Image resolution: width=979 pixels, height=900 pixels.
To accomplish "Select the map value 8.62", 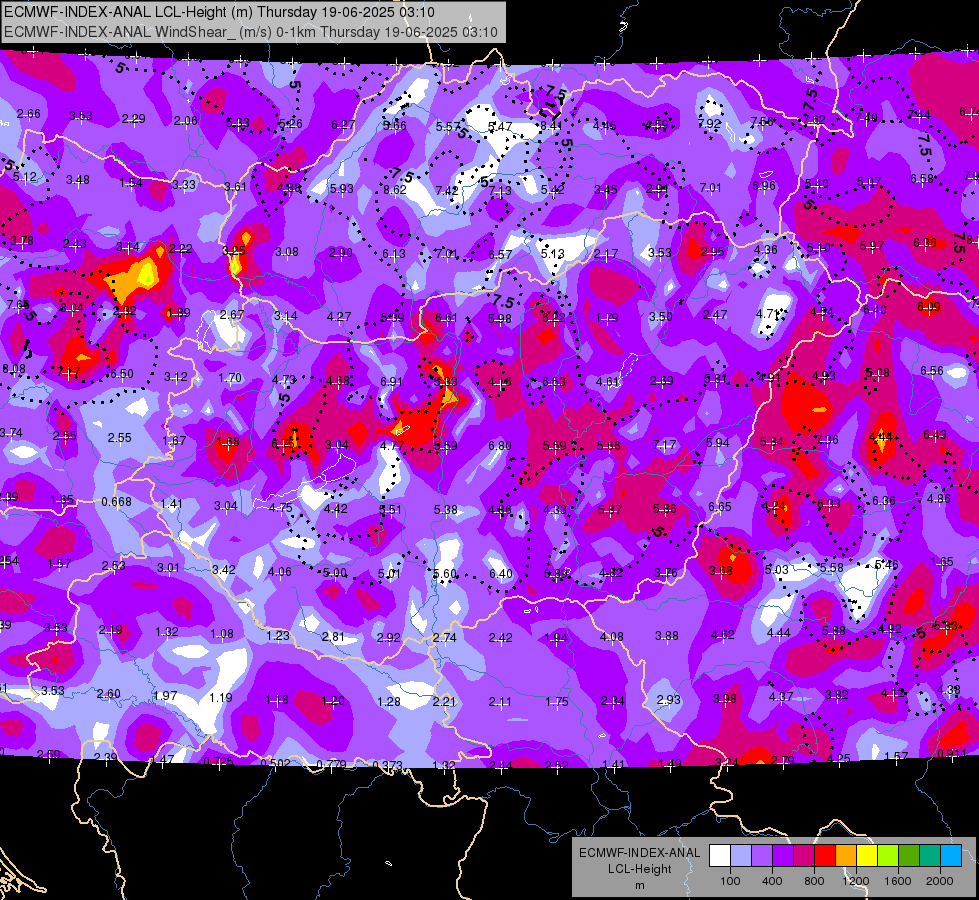I will click(395, 189).
